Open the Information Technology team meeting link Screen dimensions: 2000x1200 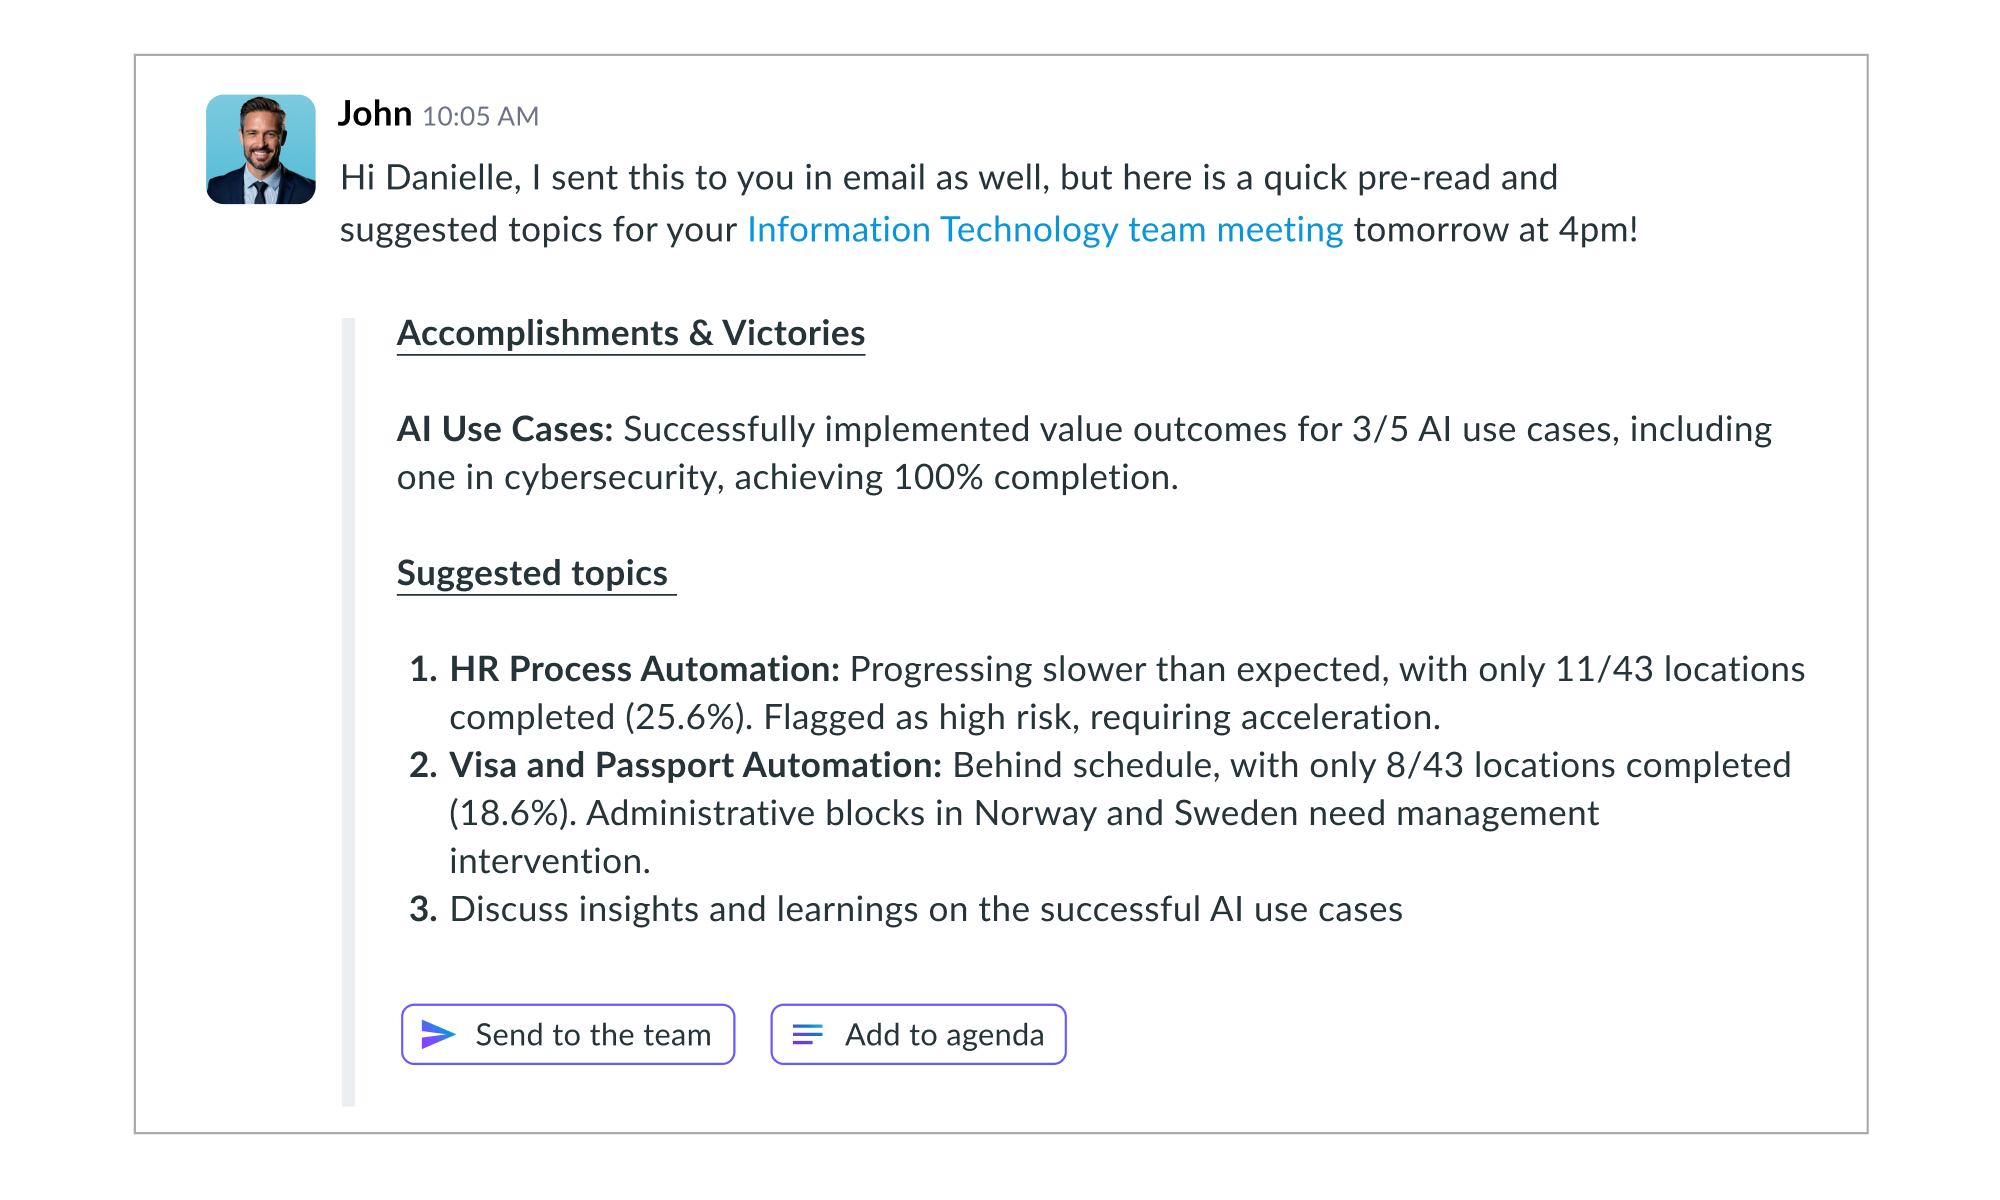1045,230
